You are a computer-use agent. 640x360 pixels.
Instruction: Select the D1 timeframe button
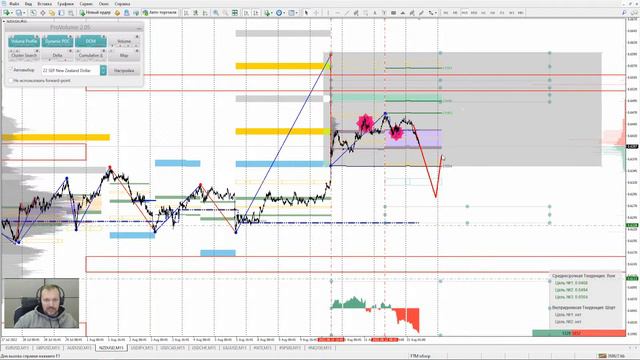[502, 13]
